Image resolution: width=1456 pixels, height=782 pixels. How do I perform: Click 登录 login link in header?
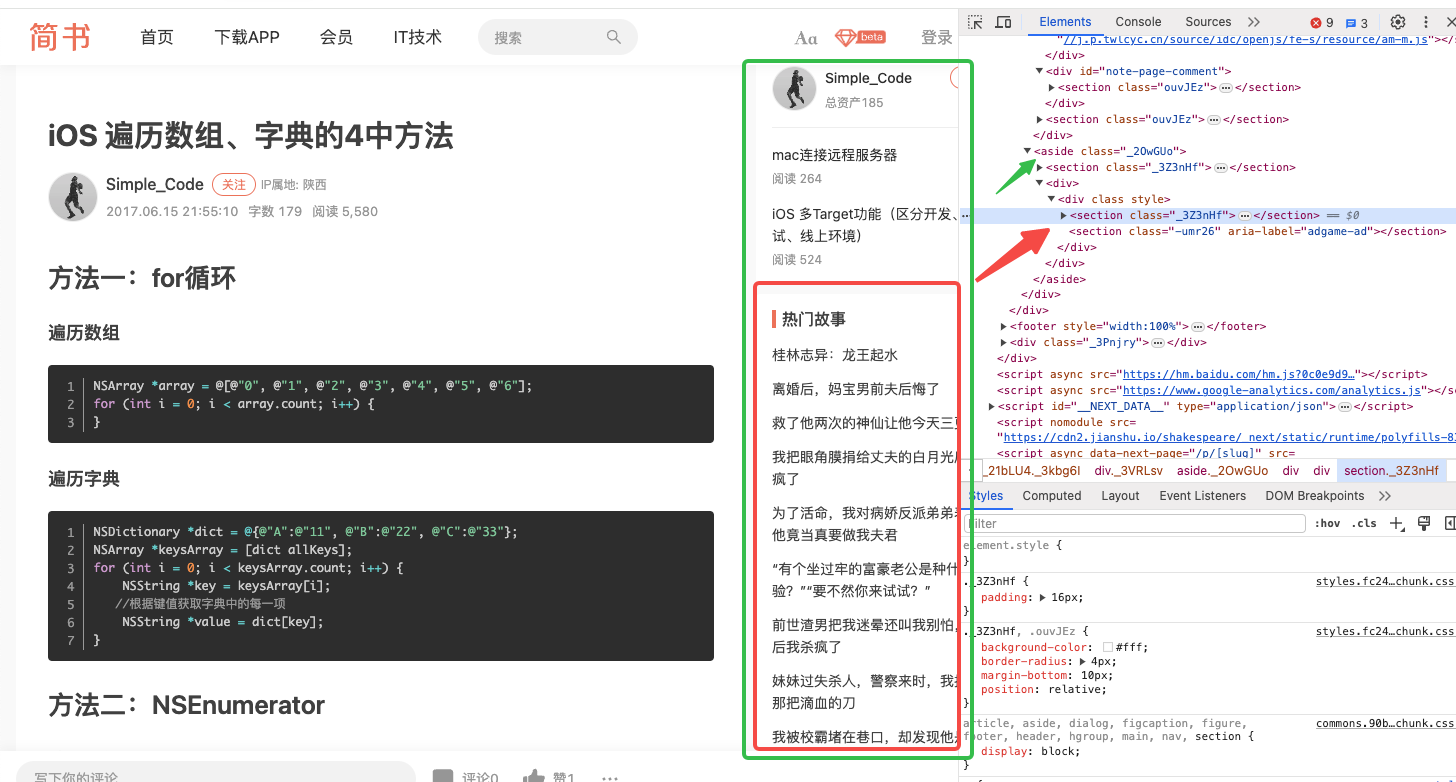click(x=937, y=37)
